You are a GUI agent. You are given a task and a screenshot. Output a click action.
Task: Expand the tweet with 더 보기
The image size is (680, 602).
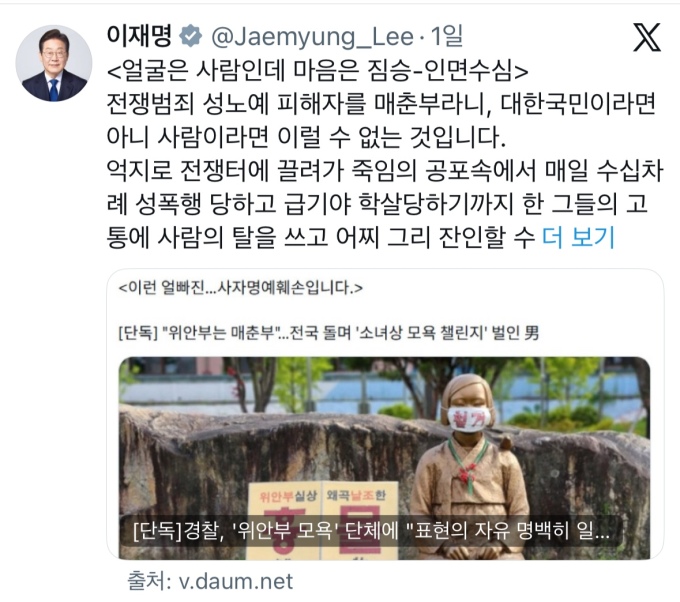[579, 237]
